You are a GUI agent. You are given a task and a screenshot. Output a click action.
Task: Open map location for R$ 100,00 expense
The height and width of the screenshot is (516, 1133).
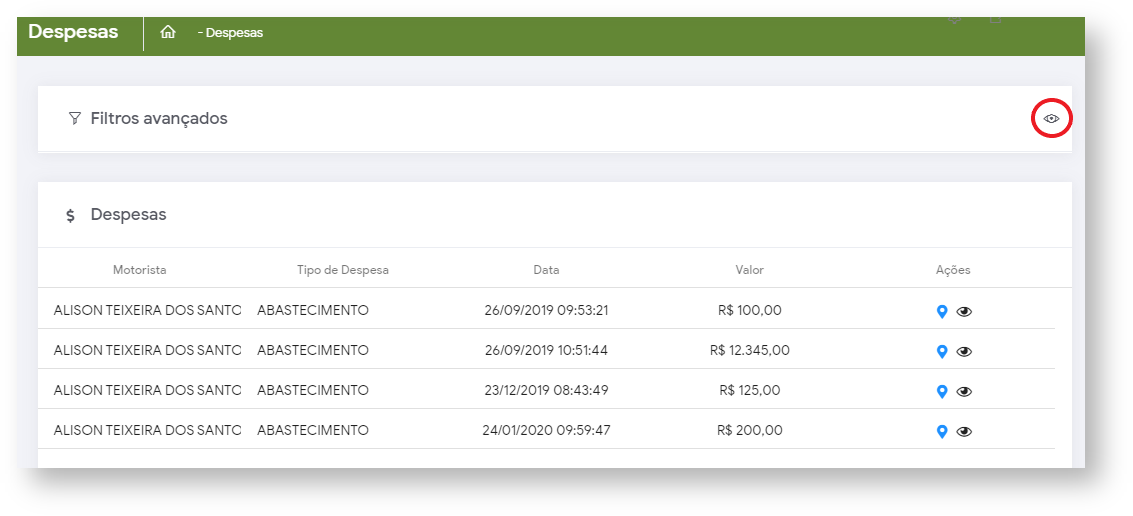pyautogui.click(x=941, y=311)
